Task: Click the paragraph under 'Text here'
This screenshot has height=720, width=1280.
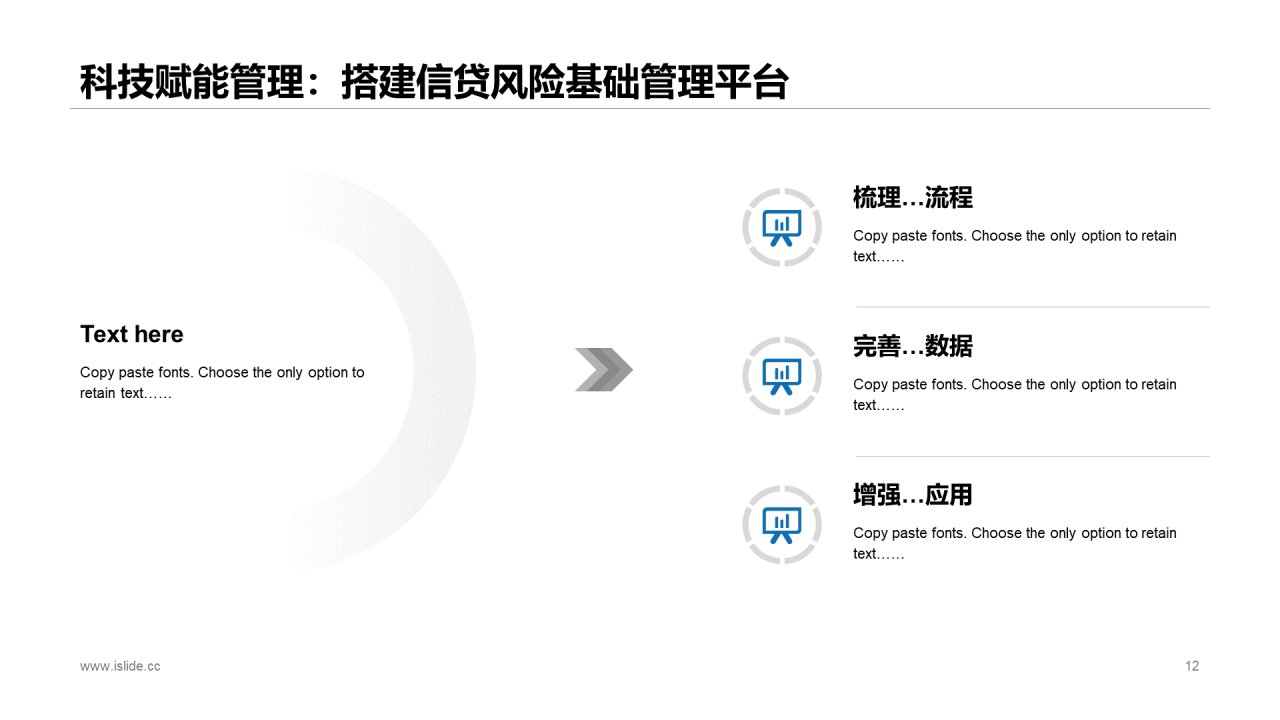Action: pyautogui.click(x=222, y=383)
